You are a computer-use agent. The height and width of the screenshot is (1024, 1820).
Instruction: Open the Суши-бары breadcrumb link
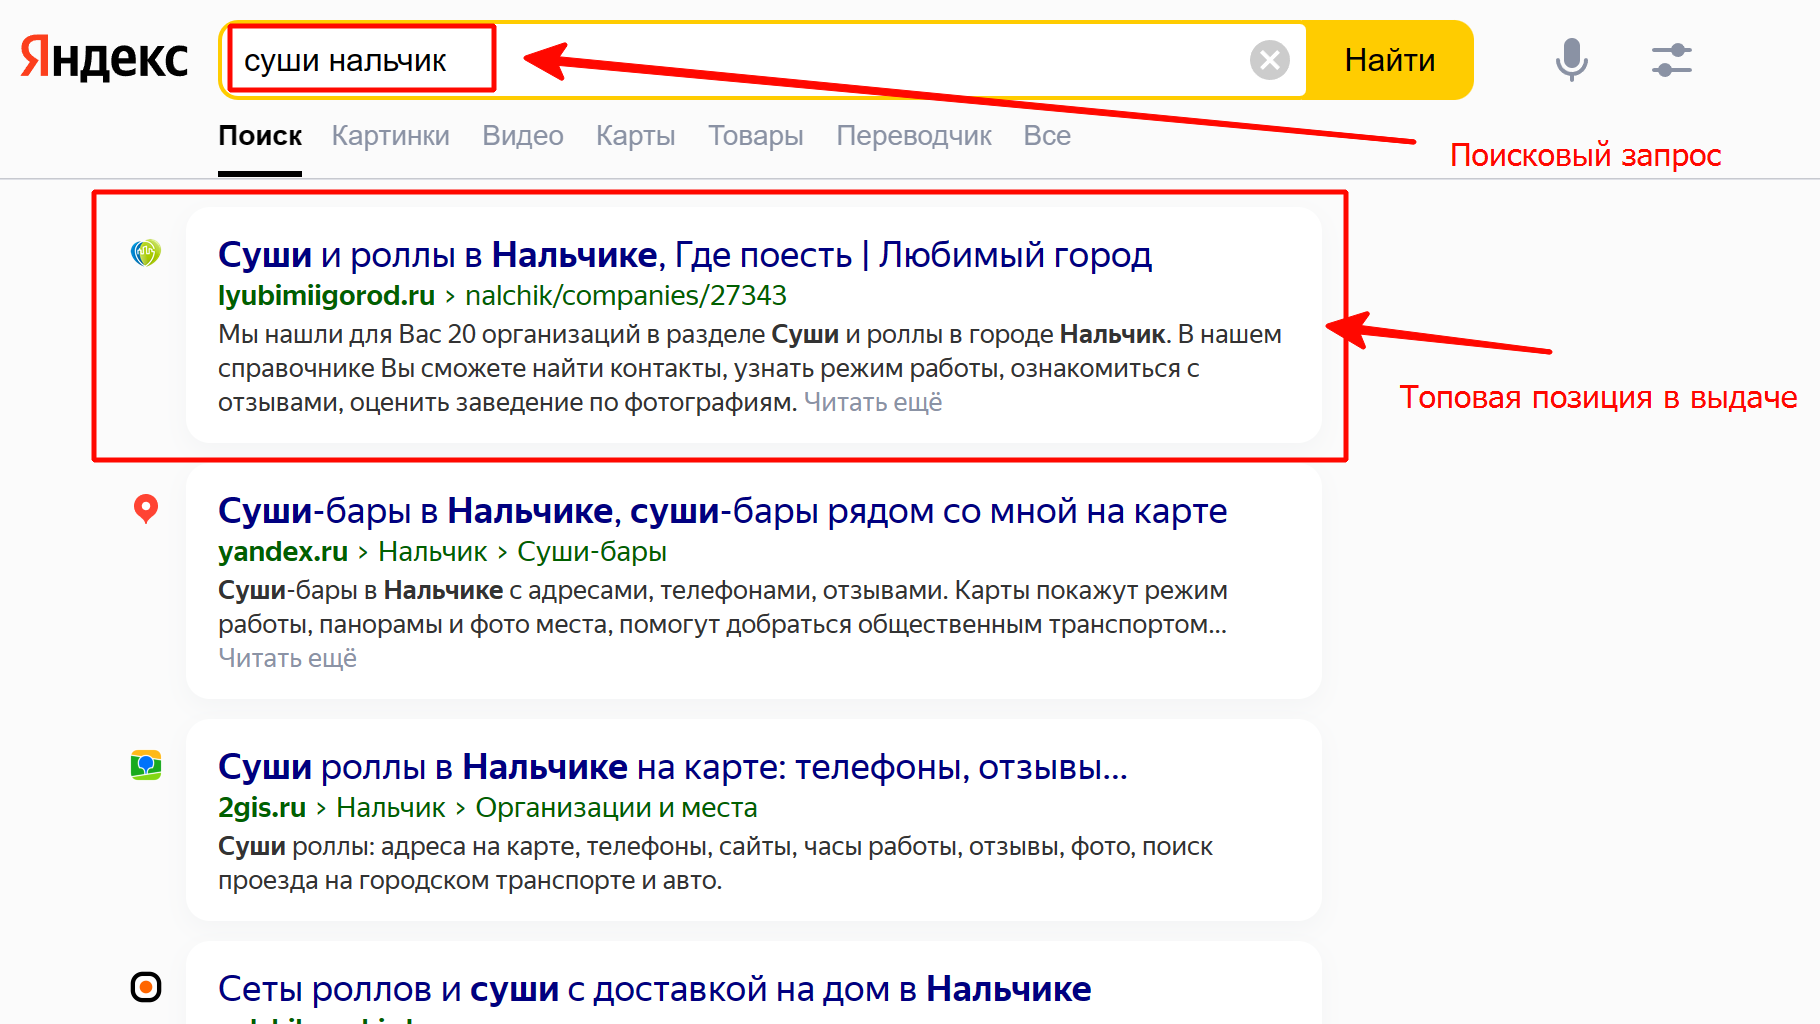click(592, 552)
